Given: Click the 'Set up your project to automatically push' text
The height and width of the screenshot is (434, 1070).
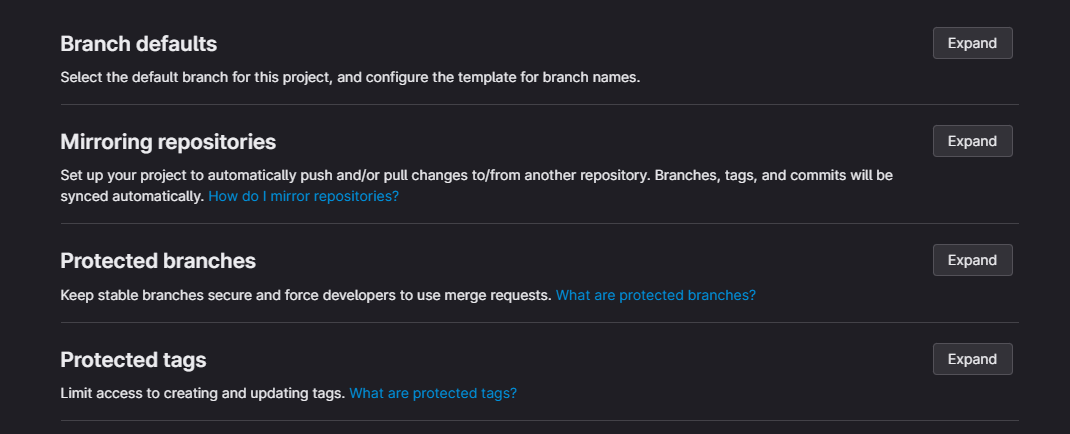Looking at the screenshot, I should click(x=476, y=175).
